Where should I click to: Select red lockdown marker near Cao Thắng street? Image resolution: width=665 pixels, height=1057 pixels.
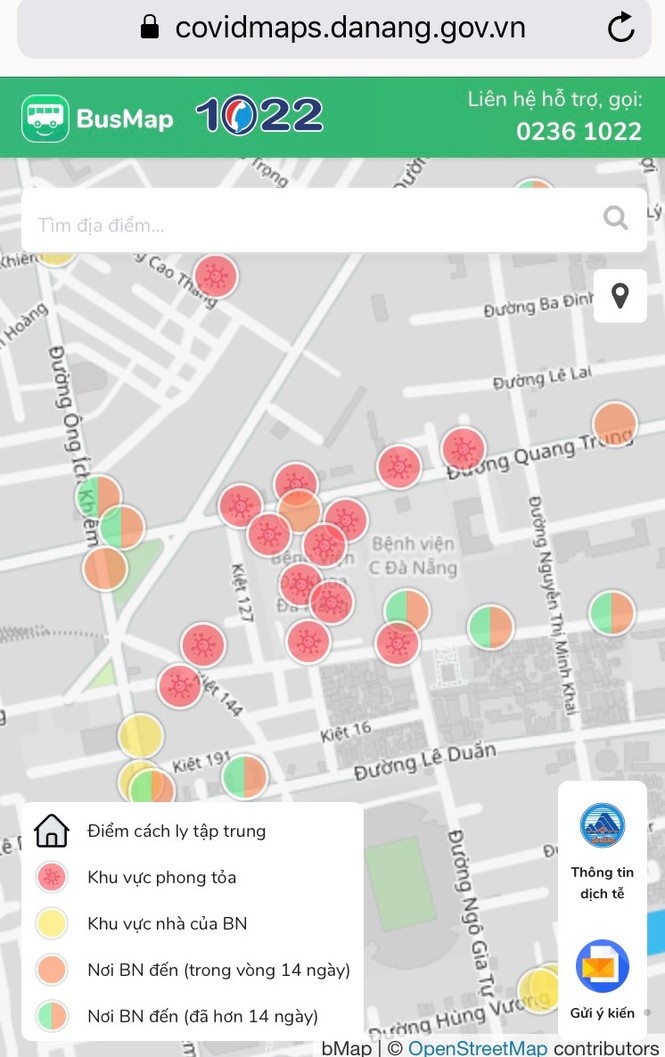point(216,276)
